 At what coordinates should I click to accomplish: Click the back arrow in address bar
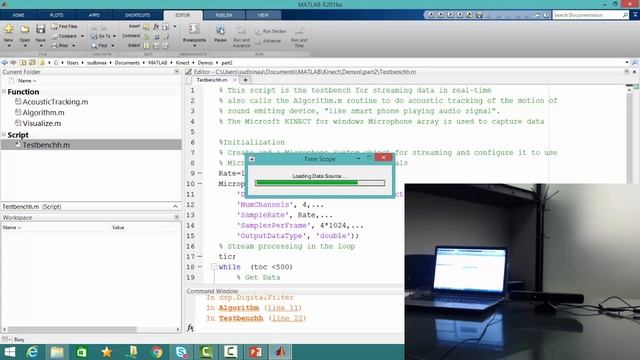4,62
